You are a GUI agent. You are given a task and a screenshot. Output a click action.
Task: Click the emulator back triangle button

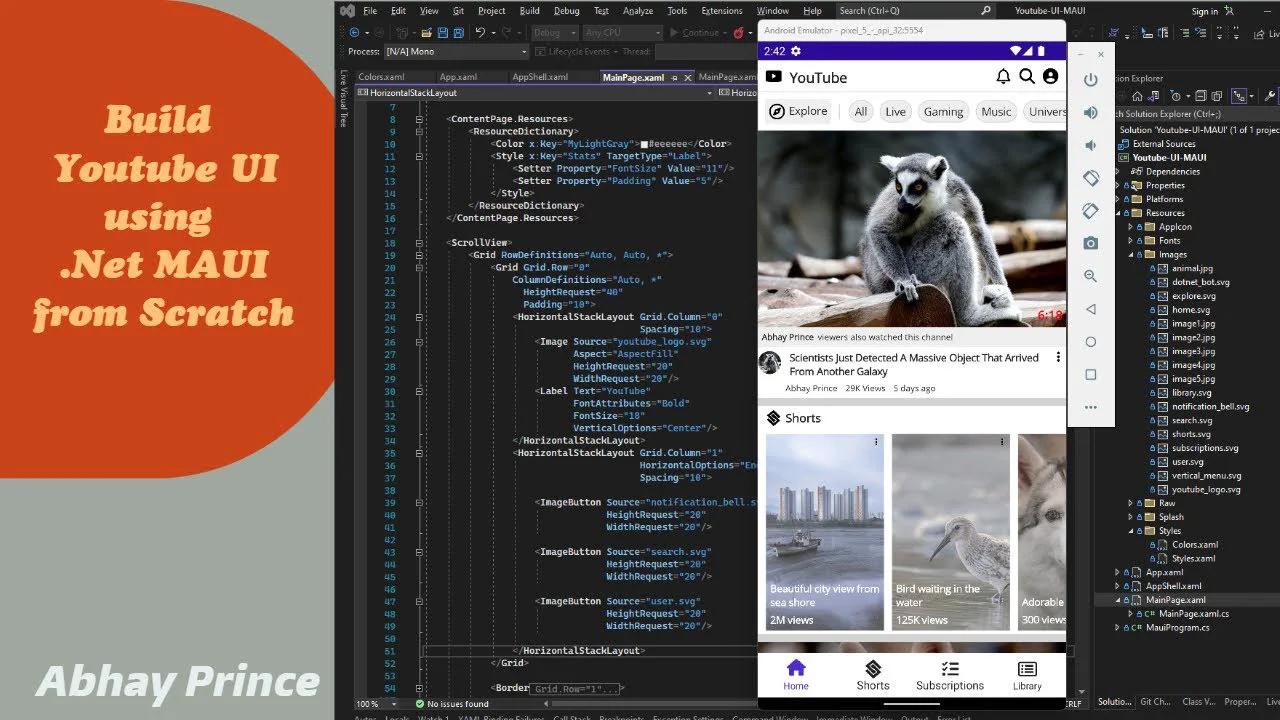(1091, 309)
